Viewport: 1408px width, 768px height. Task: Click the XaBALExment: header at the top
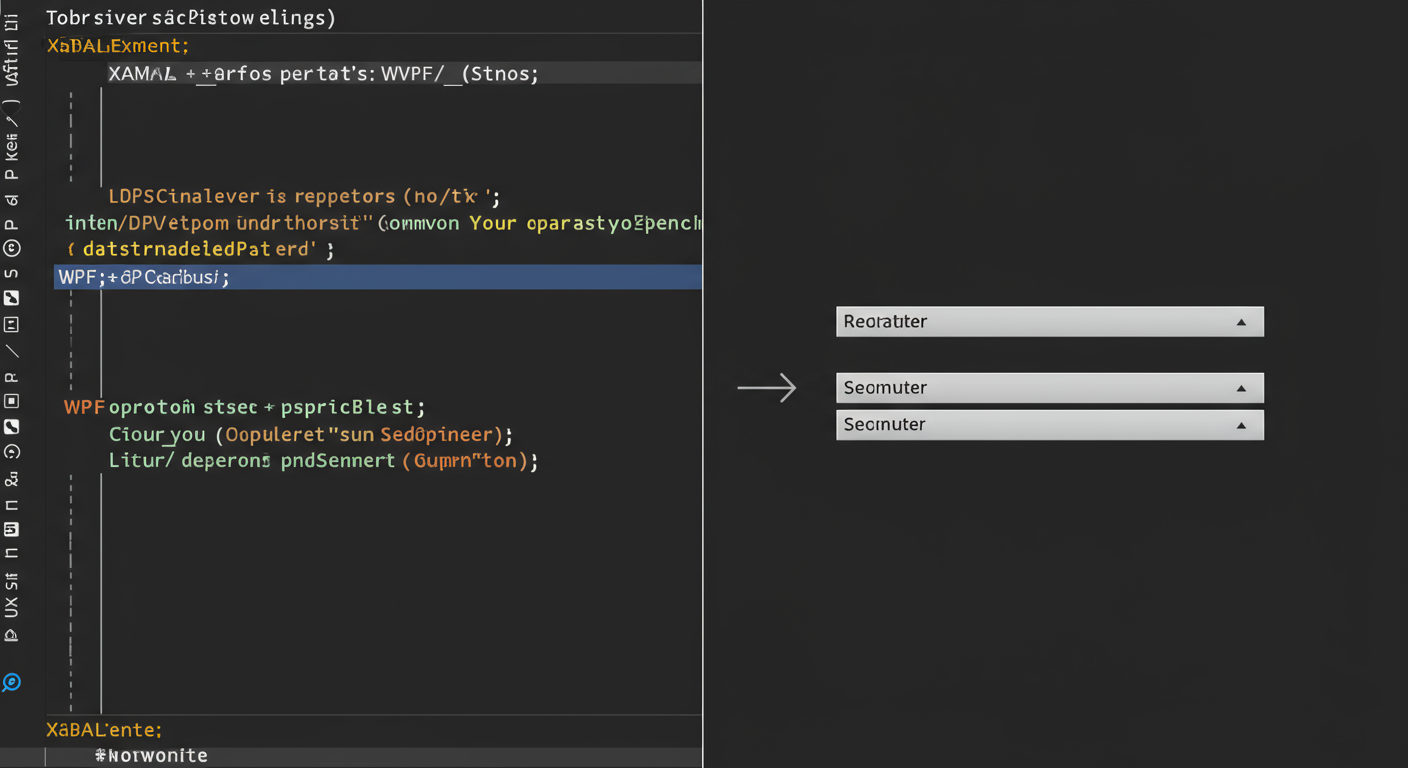[117, 46]
